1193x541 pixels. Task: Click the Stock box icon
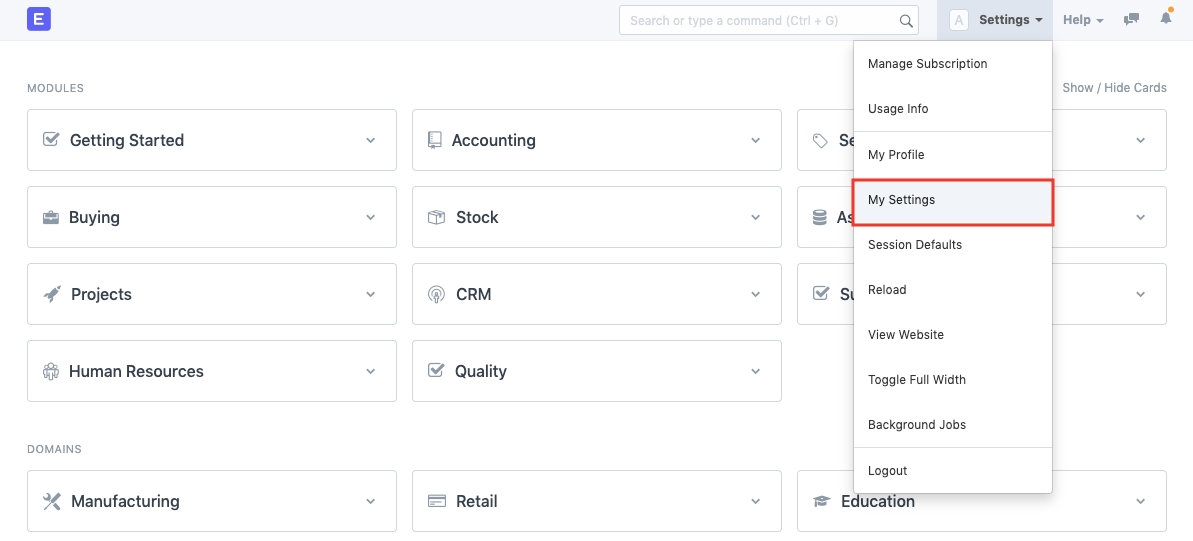(436, 217)
